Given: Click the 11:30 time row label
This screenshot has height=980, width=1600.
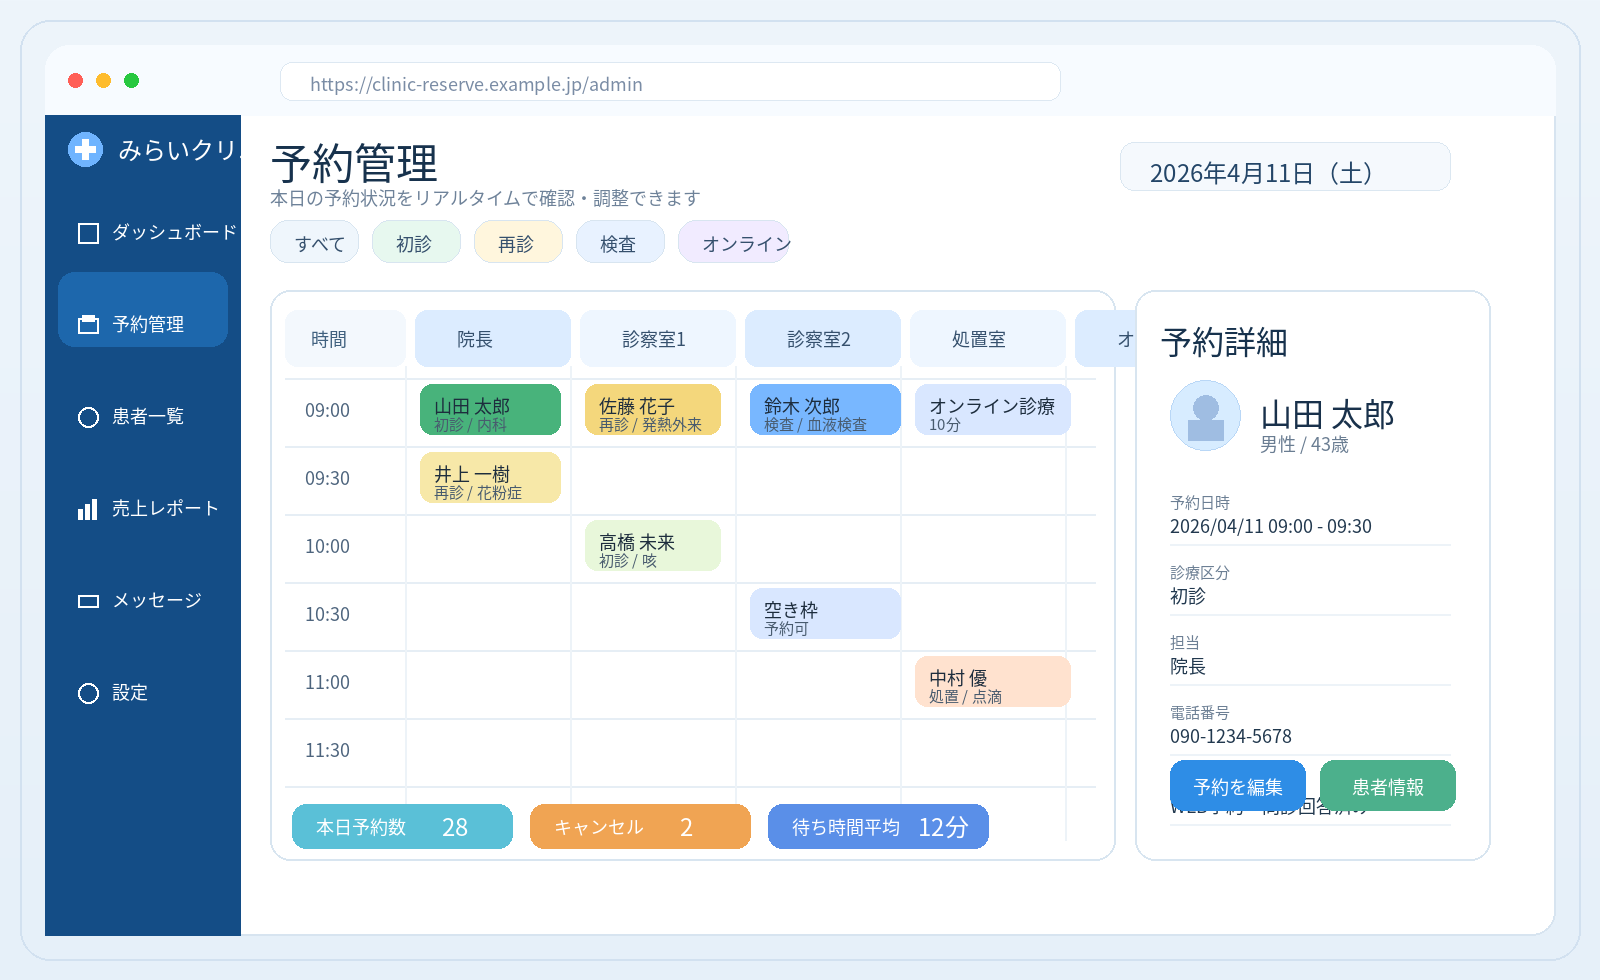Looking at the screenshot, I should point(328,751).
